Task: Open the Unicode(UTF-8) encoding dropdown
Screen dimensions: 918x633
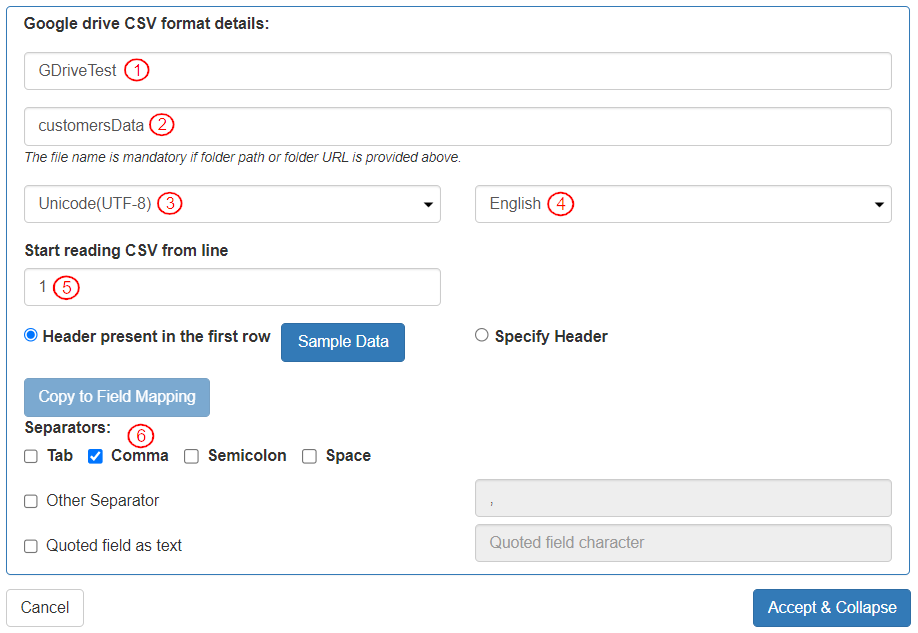Action: click(x=232, y=204)
